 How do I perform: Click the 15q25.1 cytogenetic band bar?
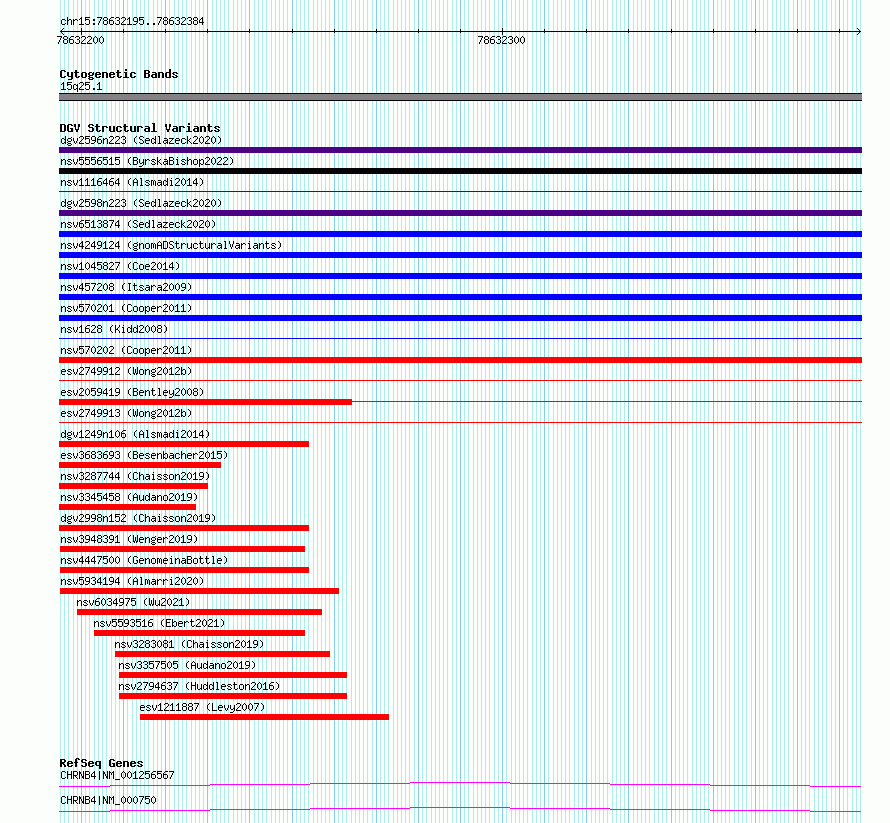tap(460, 97)
